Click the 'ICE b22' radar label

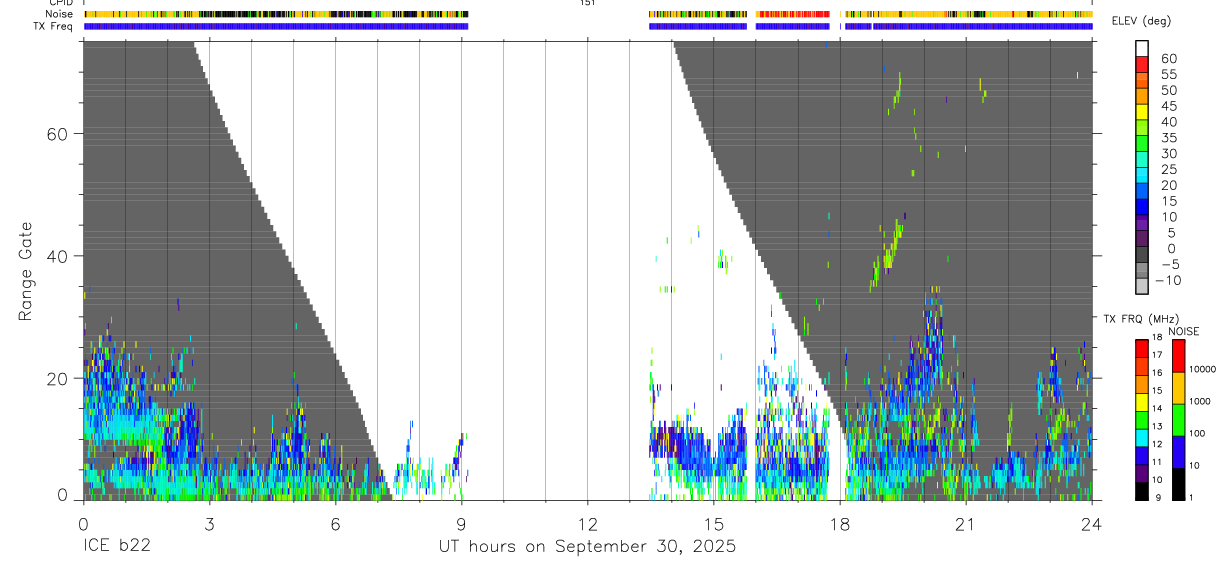(x=114, y=547)
